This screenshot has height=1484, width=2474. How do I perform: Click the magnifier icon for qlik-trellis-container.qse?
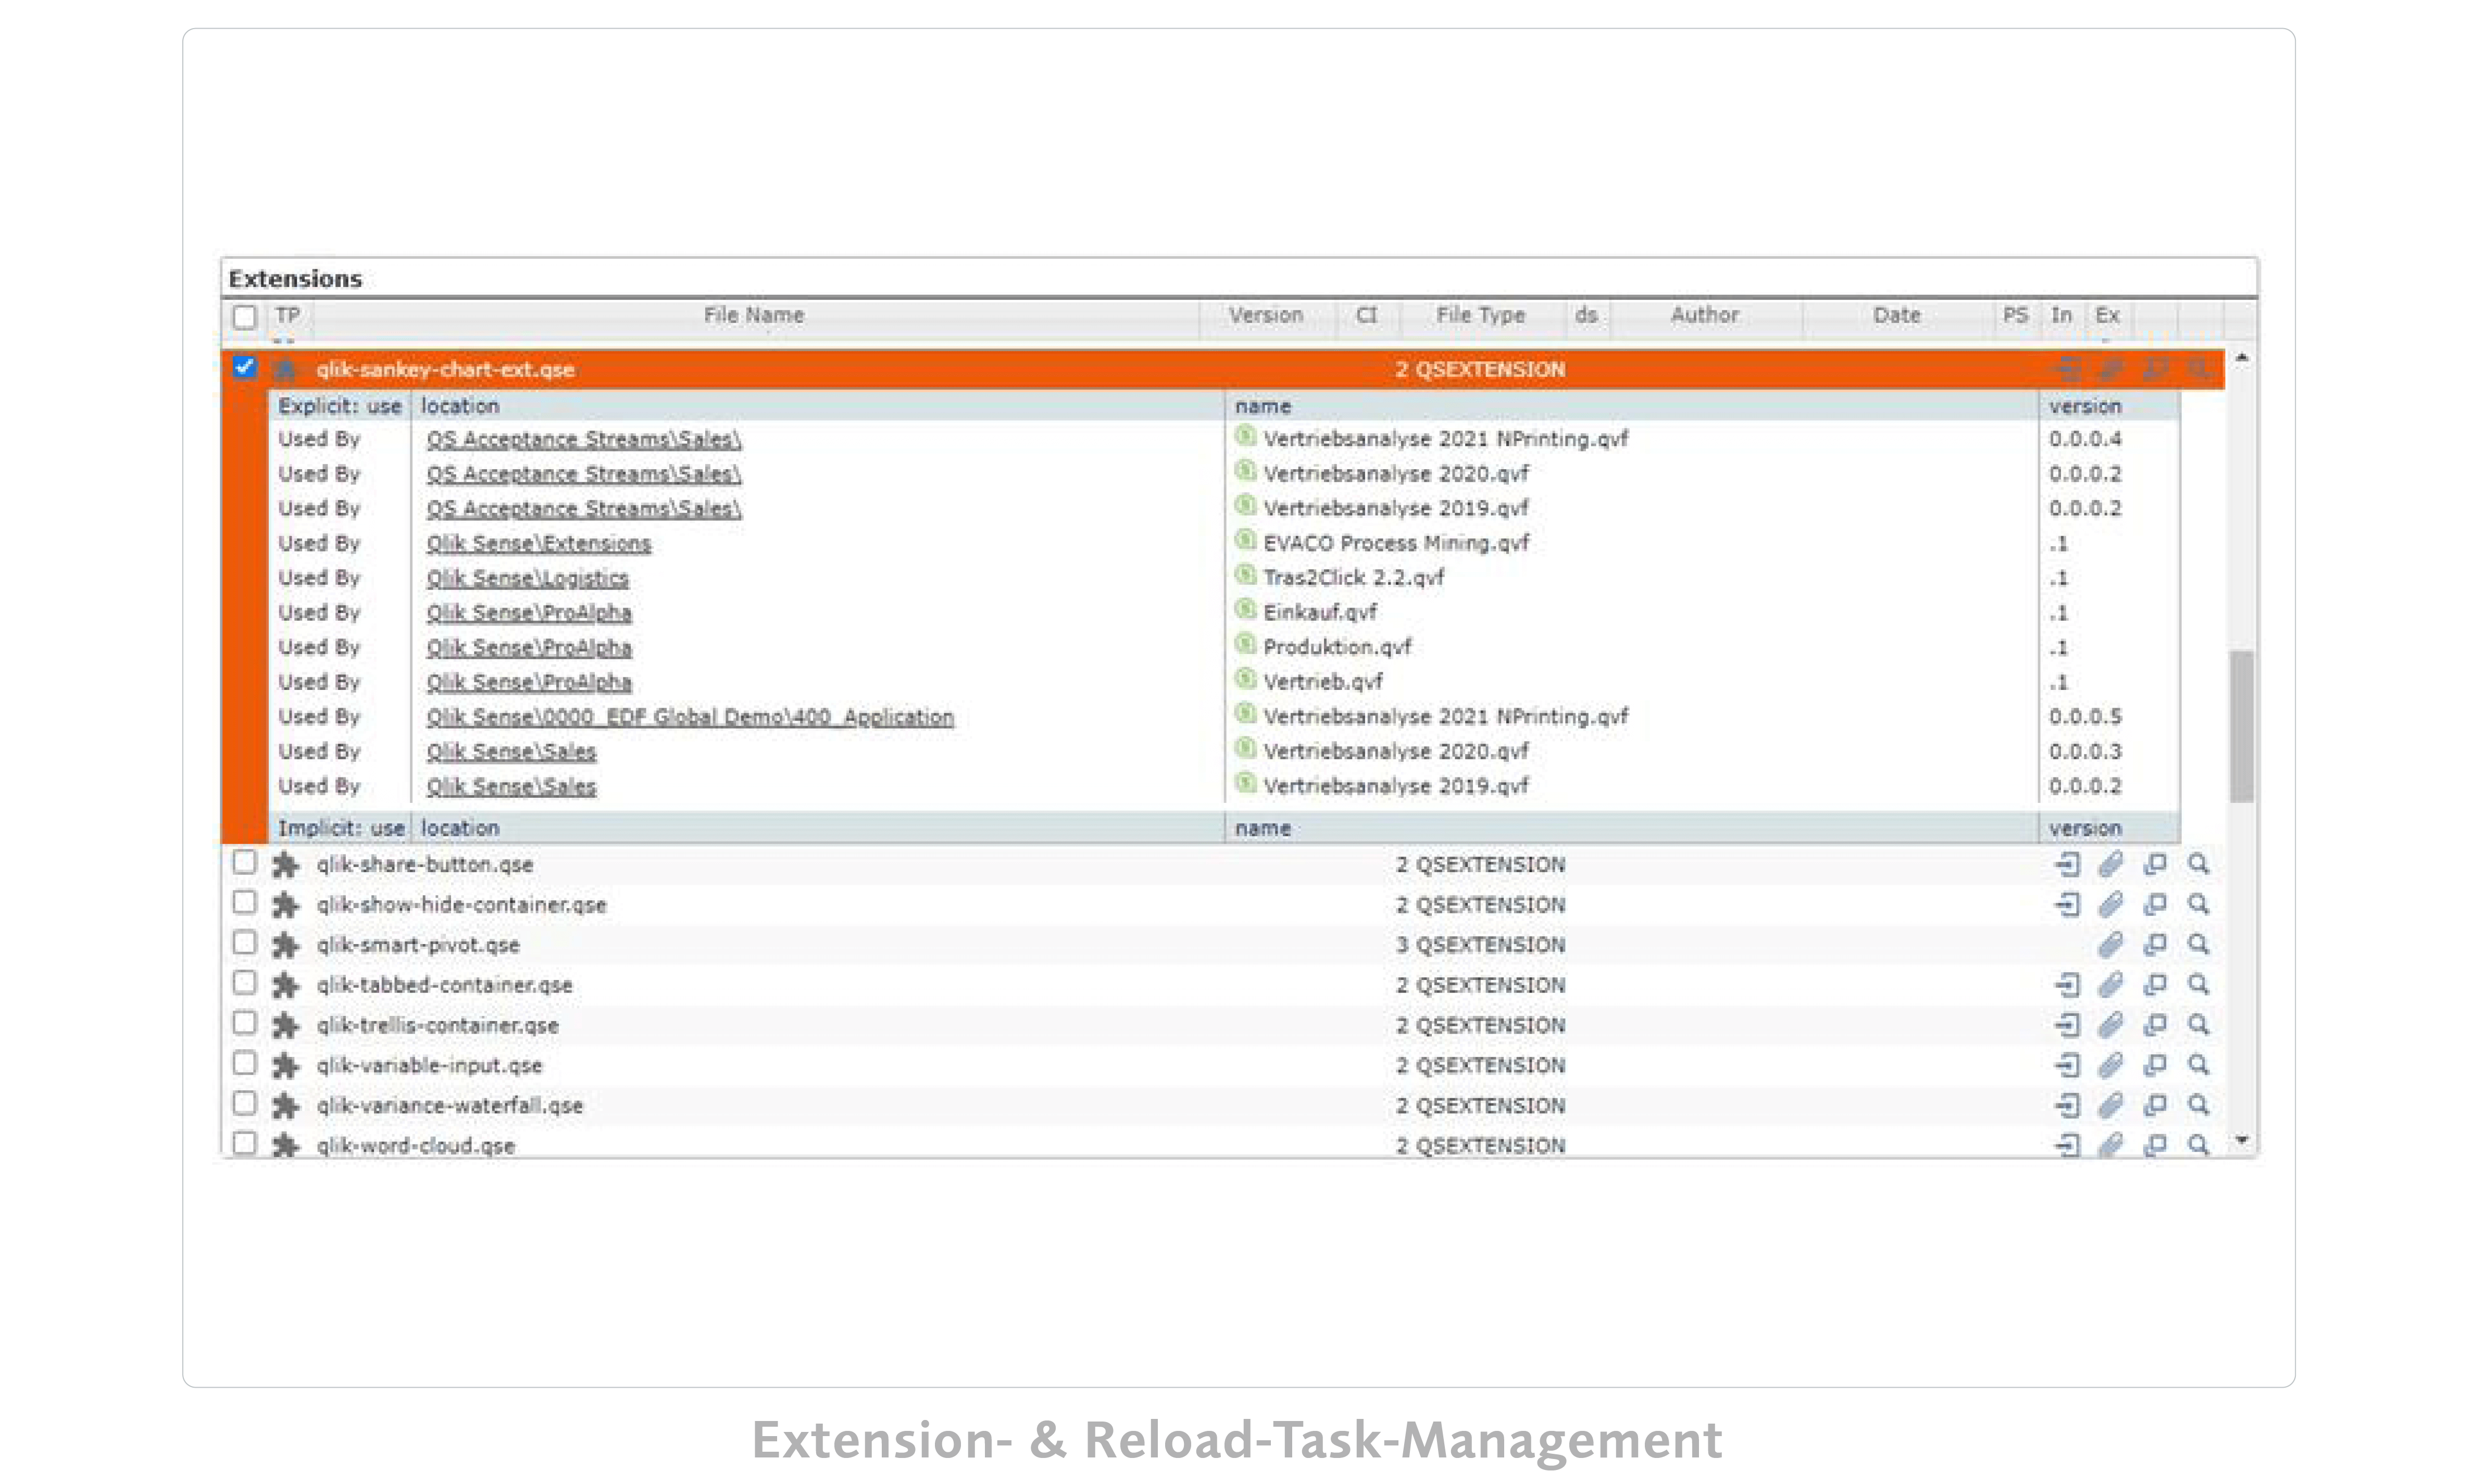(x=2198, y=1025)
